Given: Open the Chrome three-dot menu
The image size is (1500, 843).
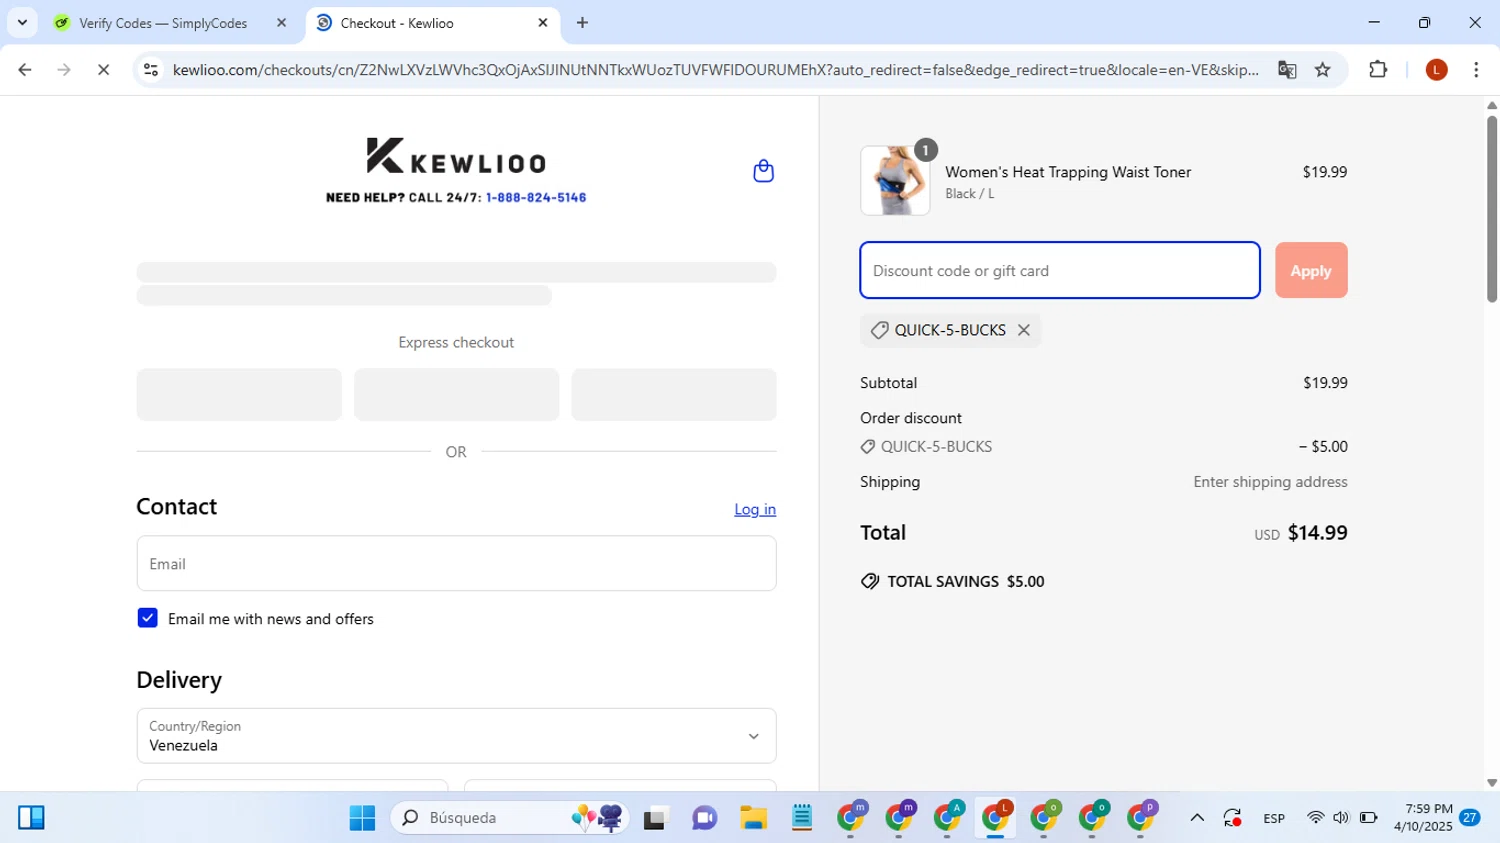Looking at the screenshot, I should [x=1476, y=70].
